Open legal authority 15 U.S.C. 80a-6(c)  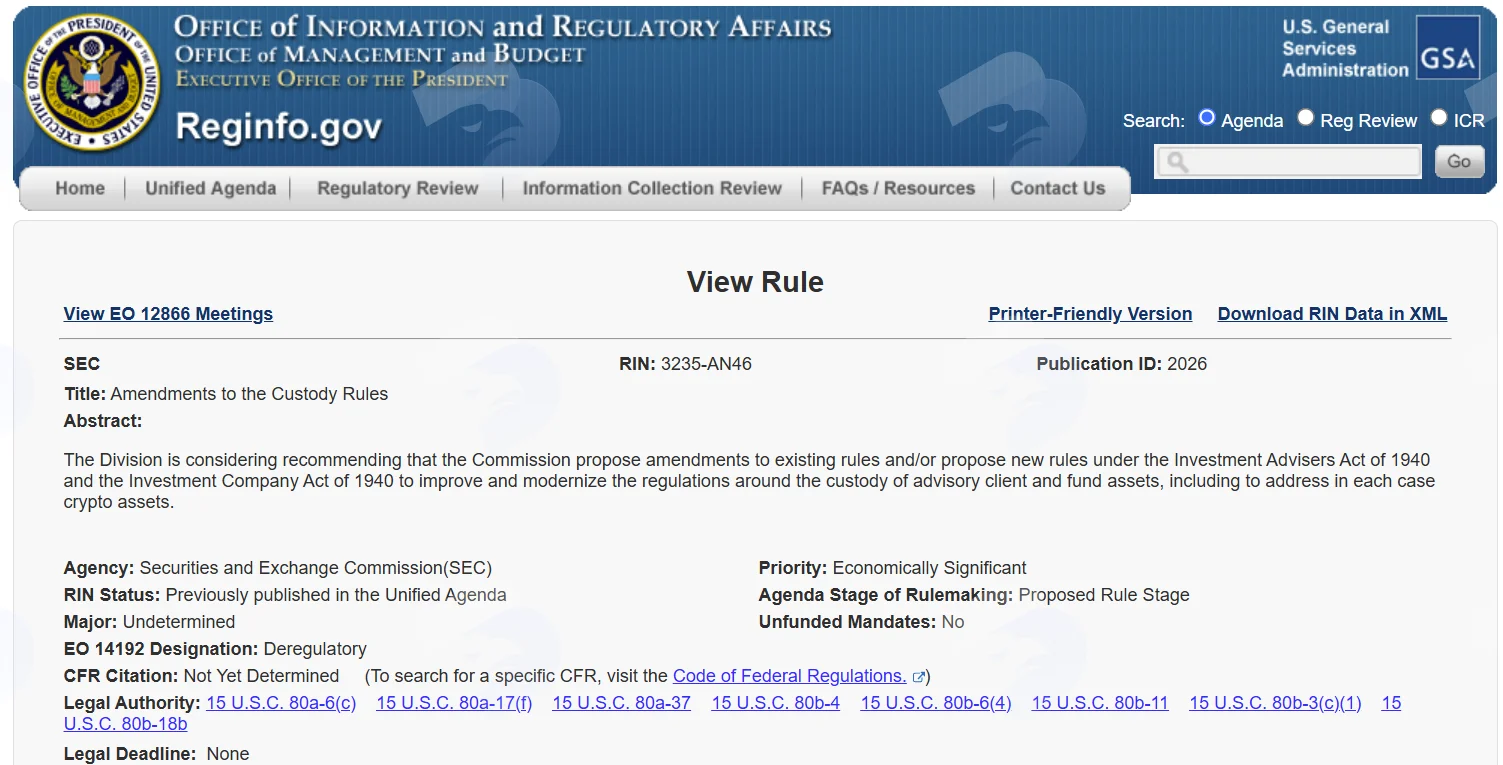pyautogui.click(x=281, y=703)
